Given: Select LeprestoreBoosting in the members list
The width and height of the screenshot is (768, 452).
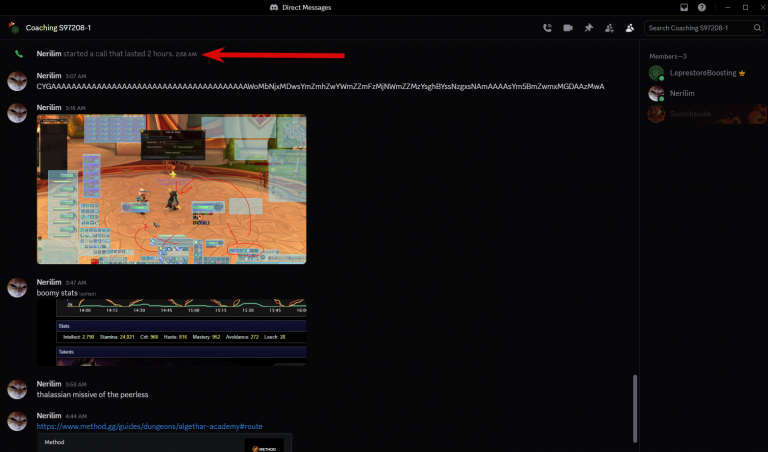Looking at the screenshot, I should point(704,73).
